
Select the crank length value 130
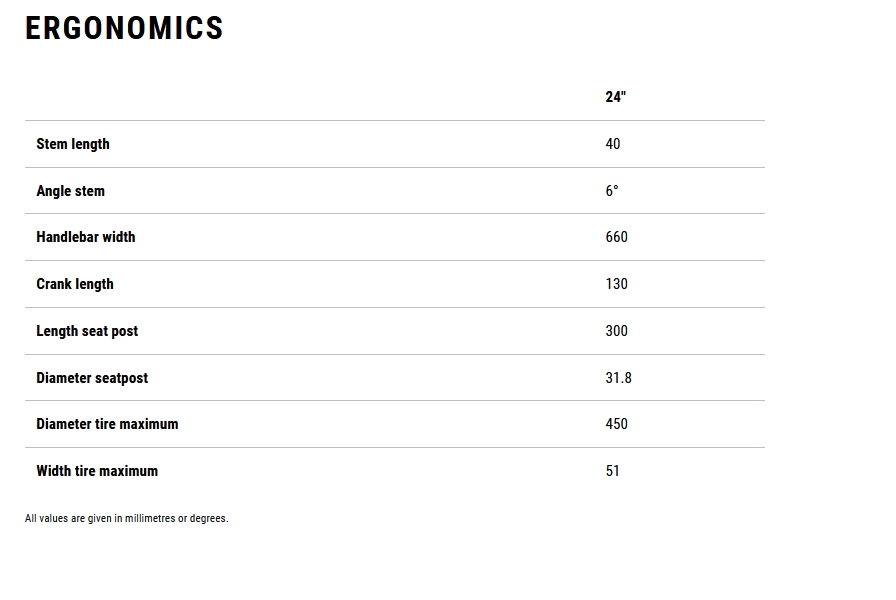coord(617,284)
